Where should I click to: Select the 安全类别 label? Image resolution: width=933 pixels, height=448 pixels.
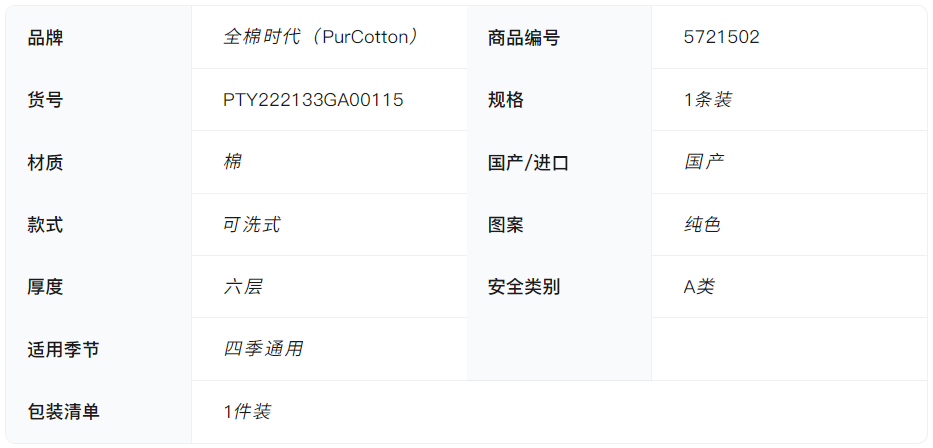pyautogui.click(x=523, y=287)
